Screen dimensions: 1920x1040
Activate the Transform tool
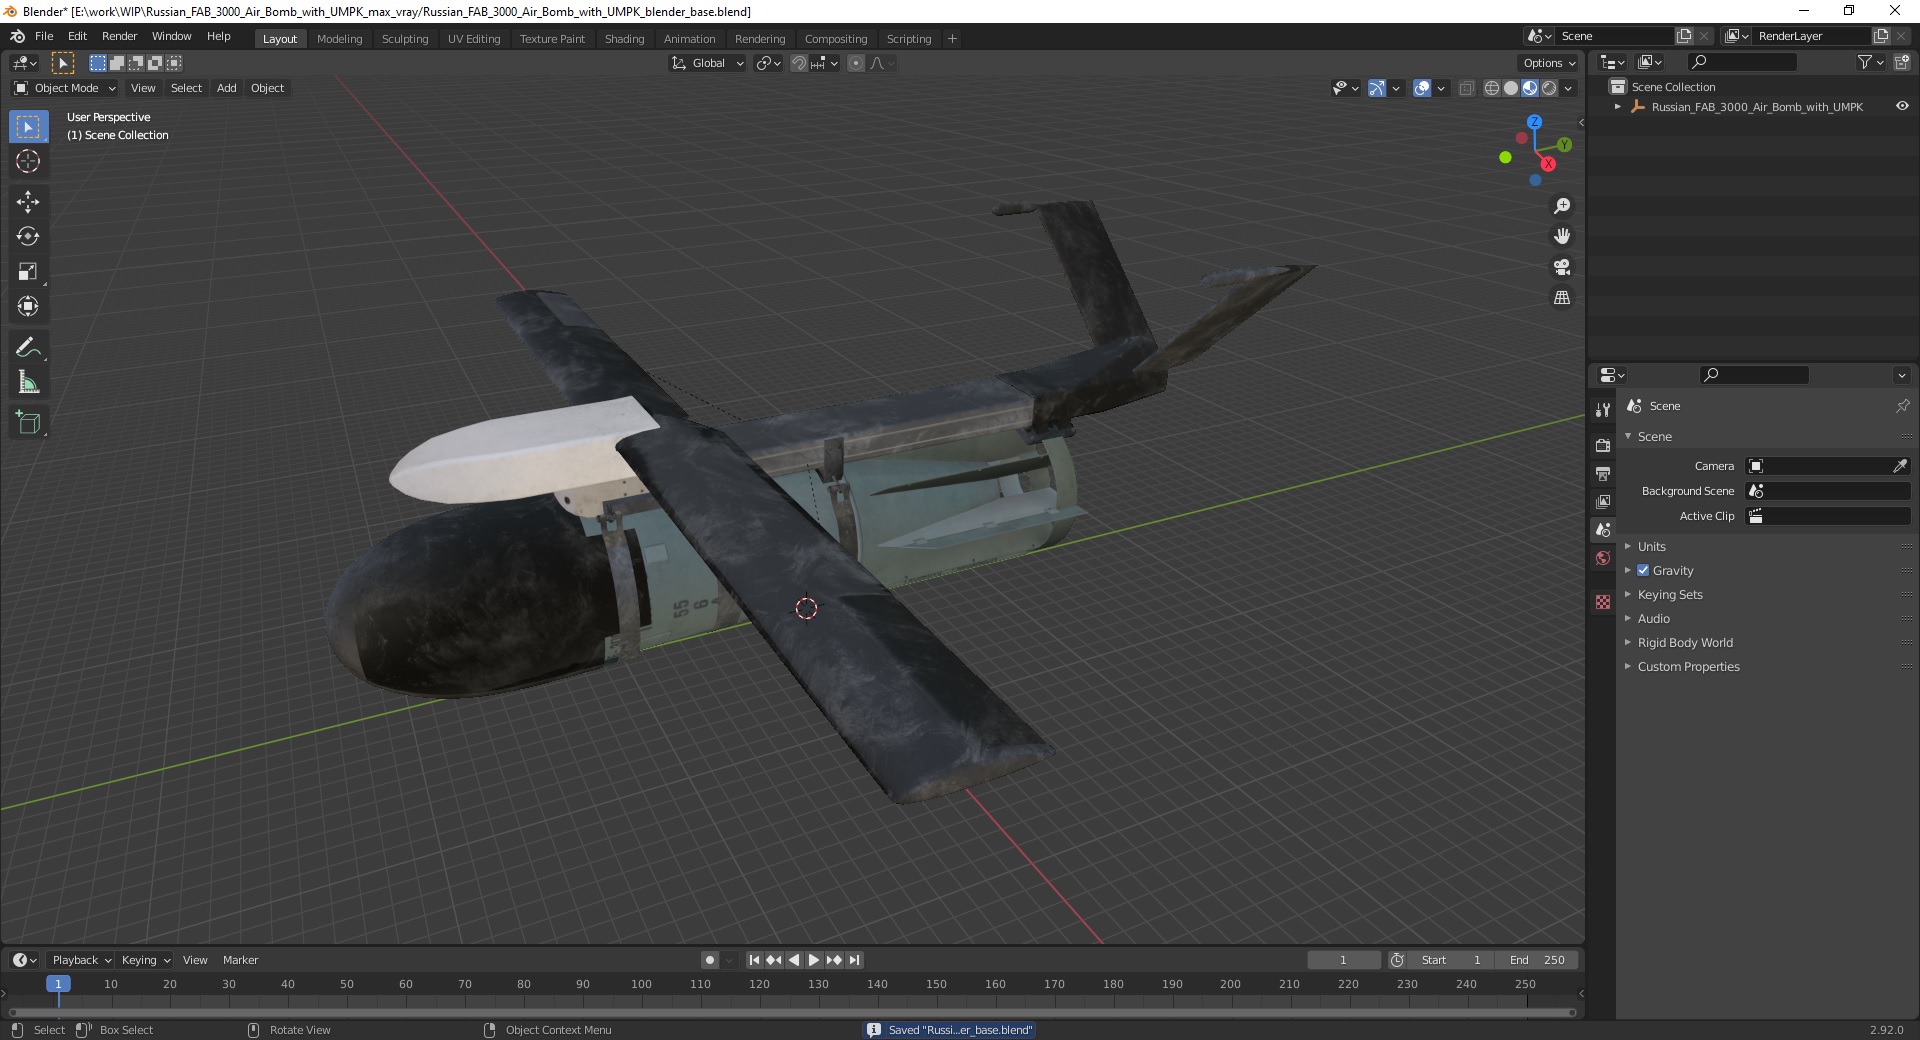28,306
